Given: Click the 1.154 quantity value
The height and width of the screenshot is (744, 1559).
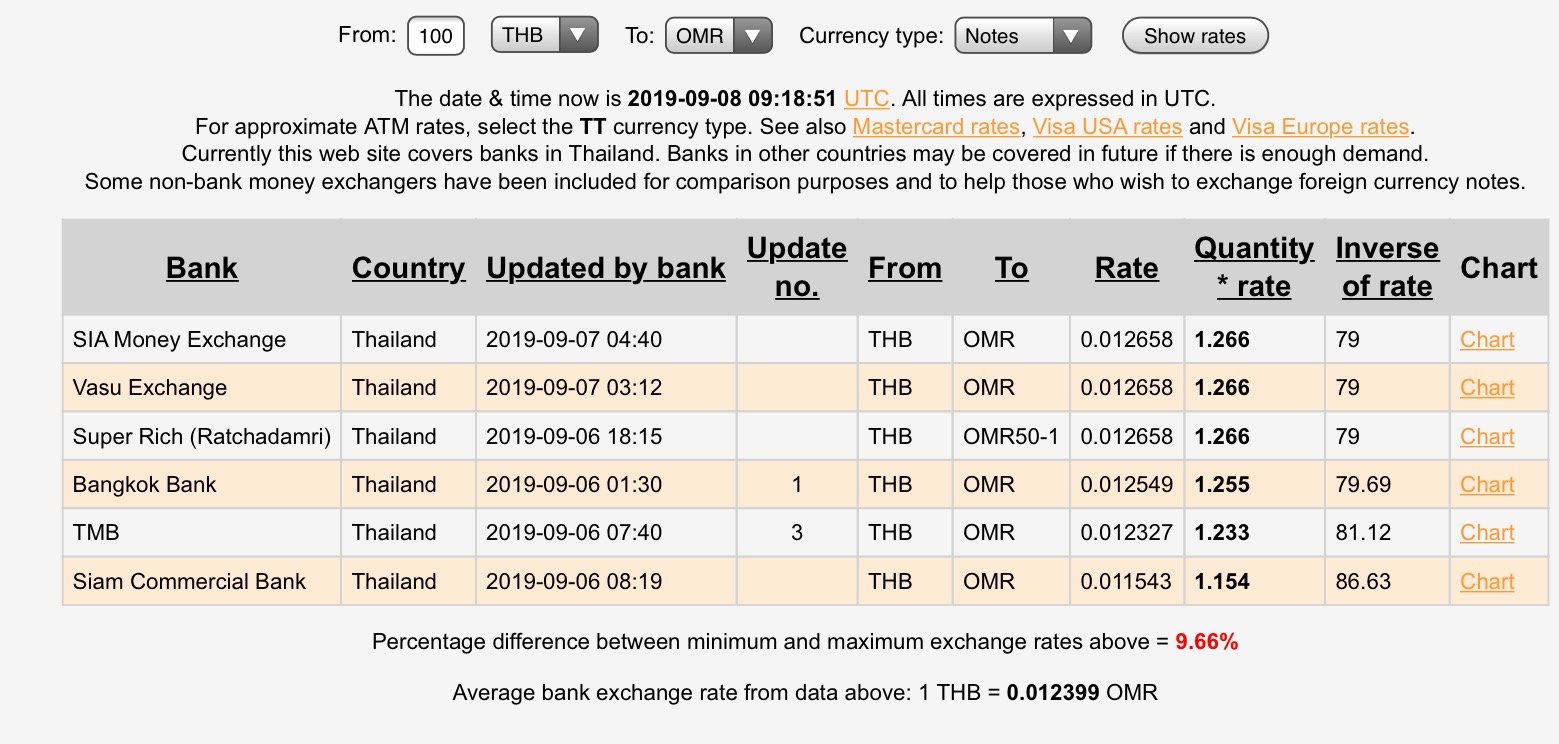Looking at the screenshot, I should pos(1222,581).
